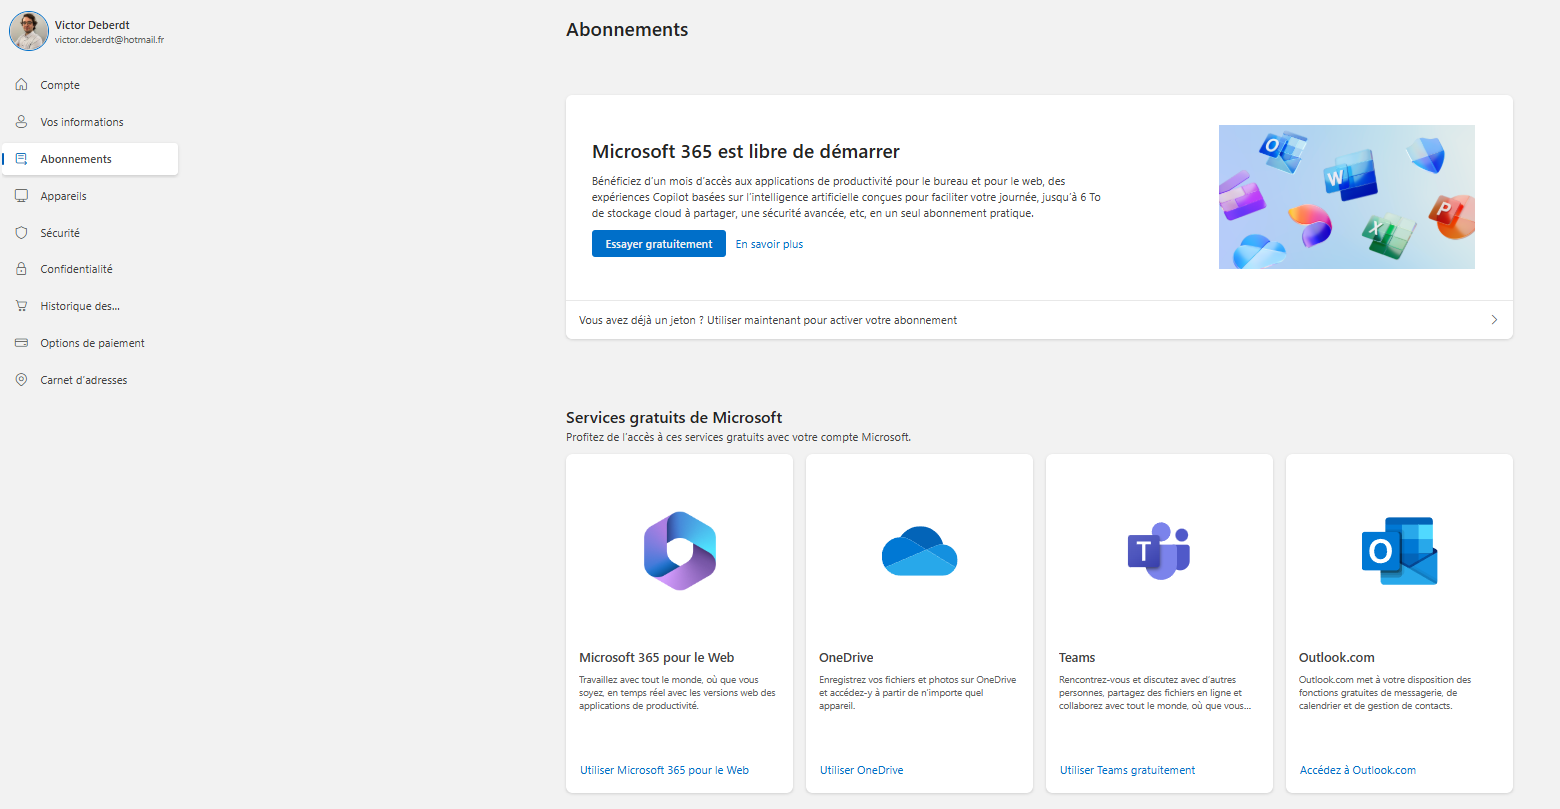The width and height of the screenshot is (1560, 809).
Task: Click the Confidentialité lock icon
Action: 21,269
